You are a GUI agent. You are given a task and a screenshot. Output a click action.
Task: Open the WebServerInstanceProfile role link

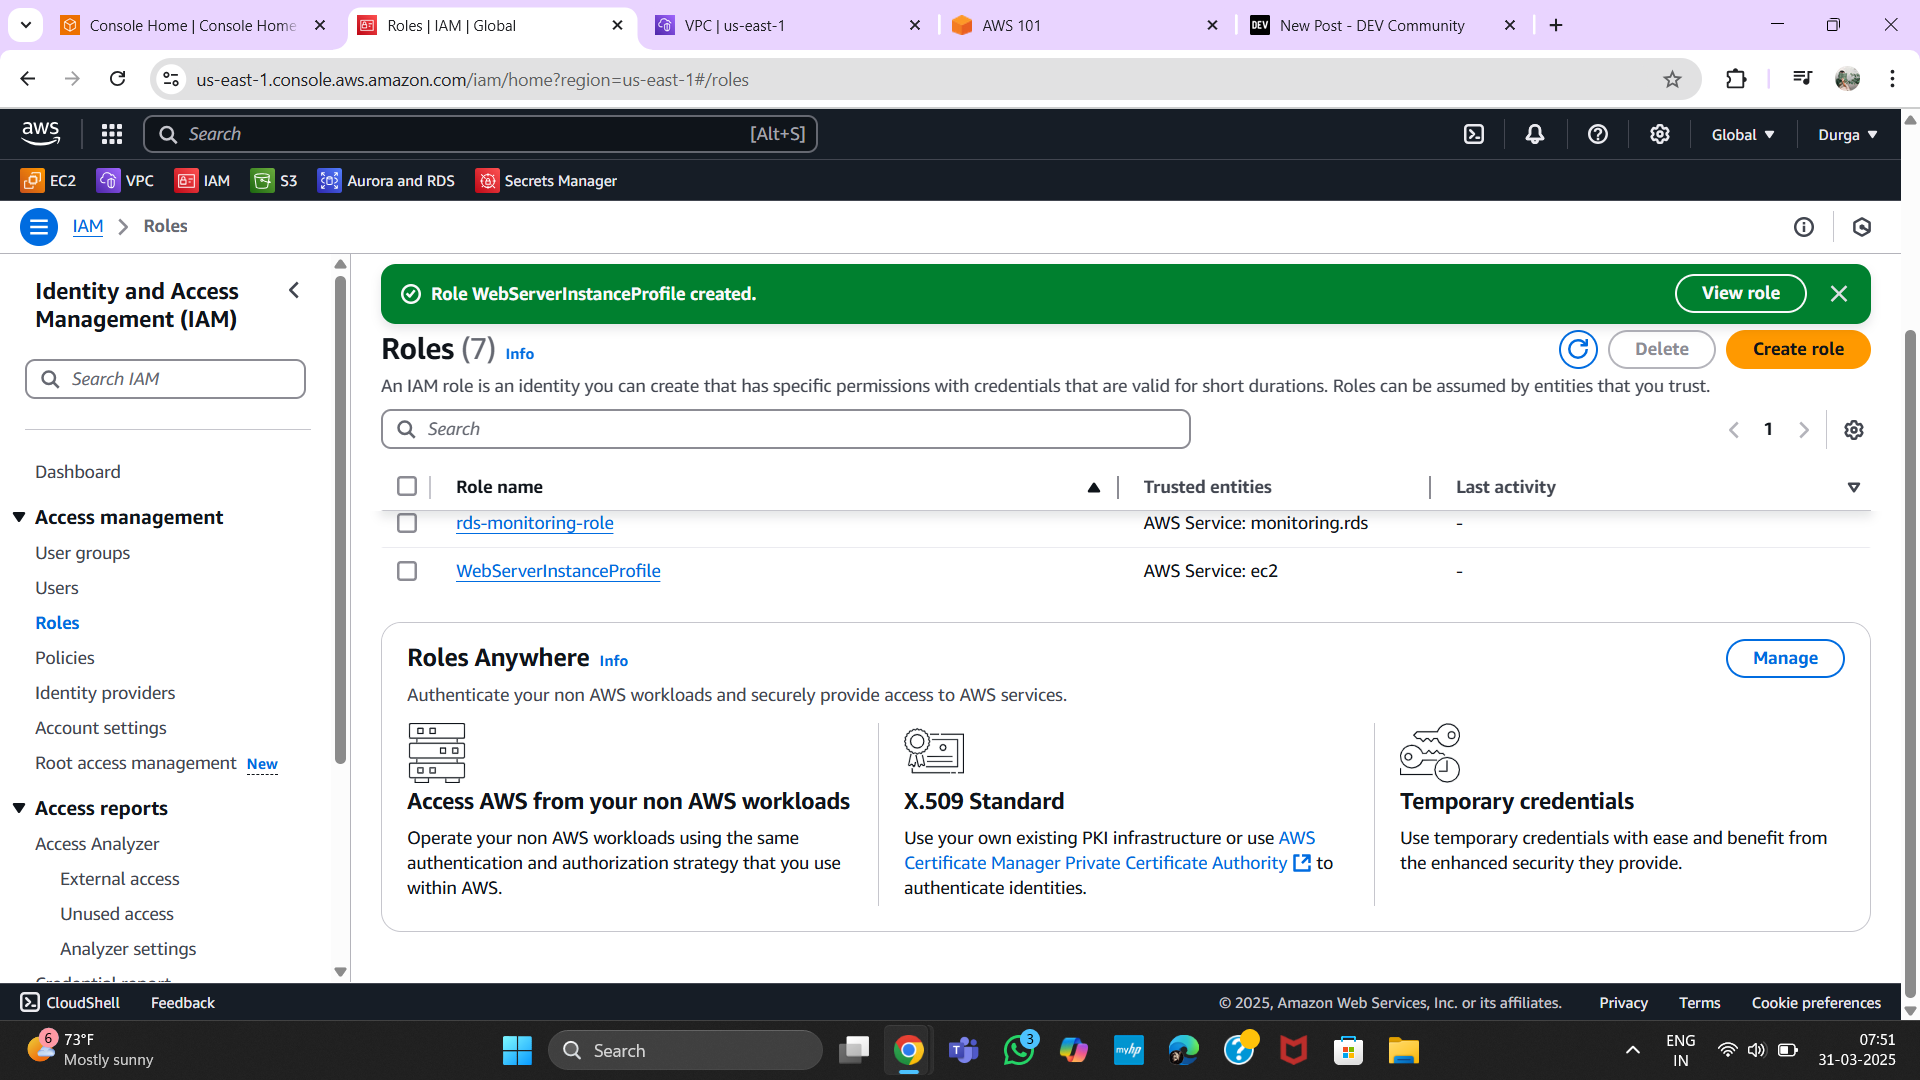tap(558, 571)
